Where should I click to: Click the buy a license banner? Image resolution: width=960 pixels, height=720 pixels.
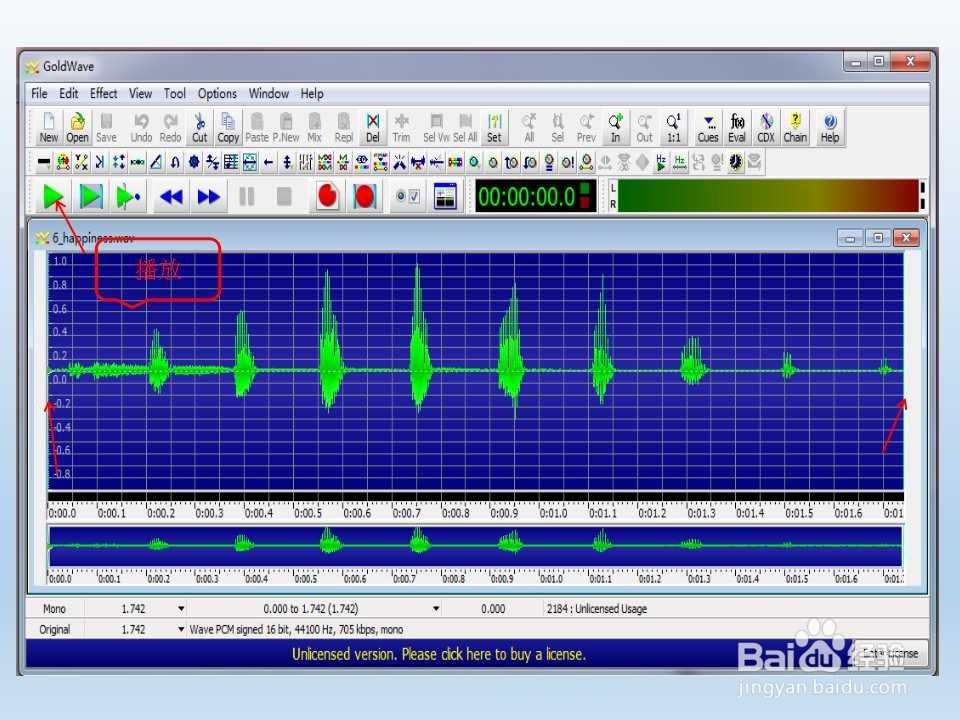click(439, 654)
